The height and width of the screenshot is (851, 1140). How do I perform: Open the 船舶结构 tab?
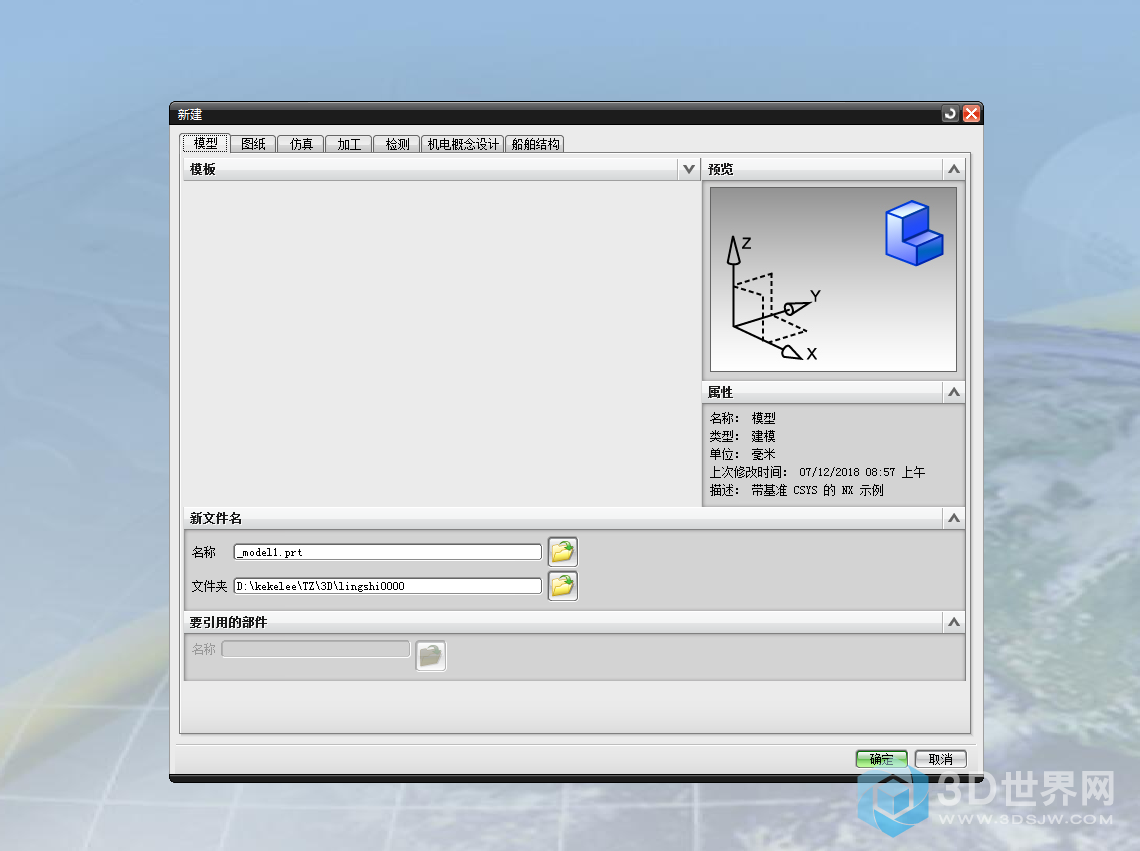pyautogui.click(x=535, y=144)
